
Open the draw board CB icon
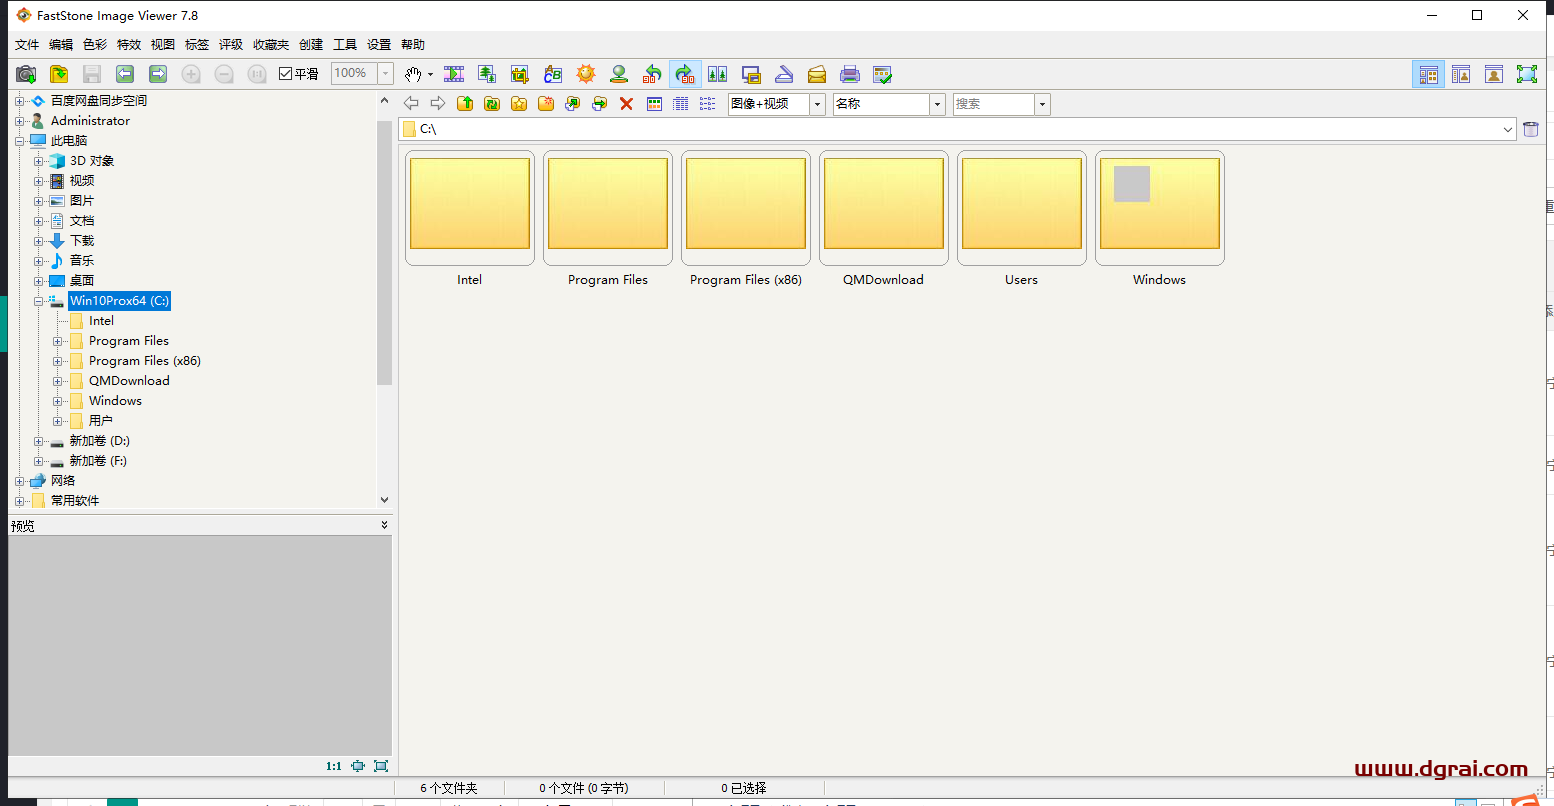pos(553,74)
